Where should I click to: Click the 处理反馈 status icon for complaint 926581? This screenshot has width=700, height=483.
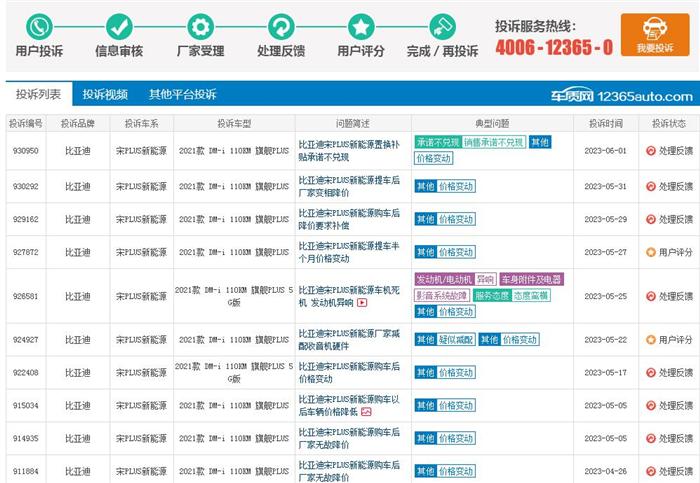tap(651, 296)
